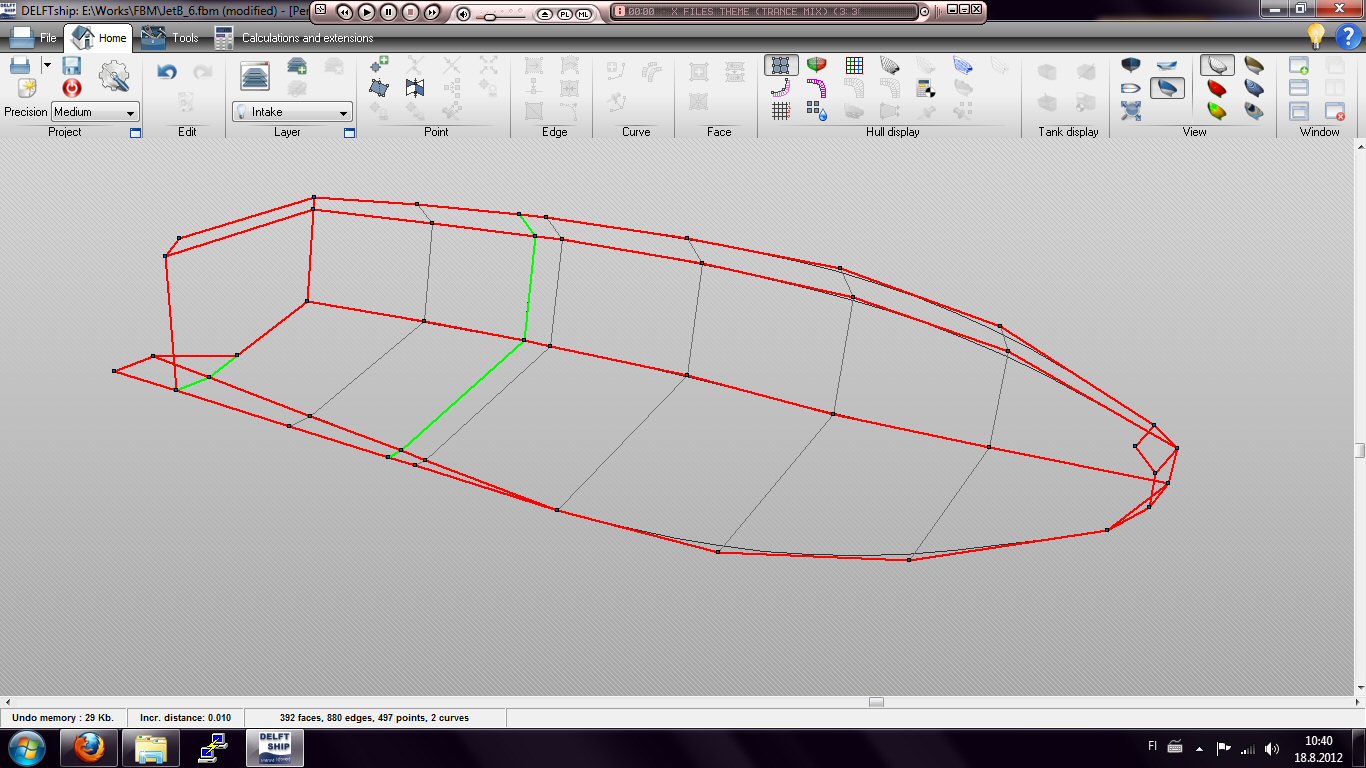Image resolution: width=1366 pixels, height=768 pixels.
Task: Expand the active layer dropdown showing Intake
Action: (292, 112)
